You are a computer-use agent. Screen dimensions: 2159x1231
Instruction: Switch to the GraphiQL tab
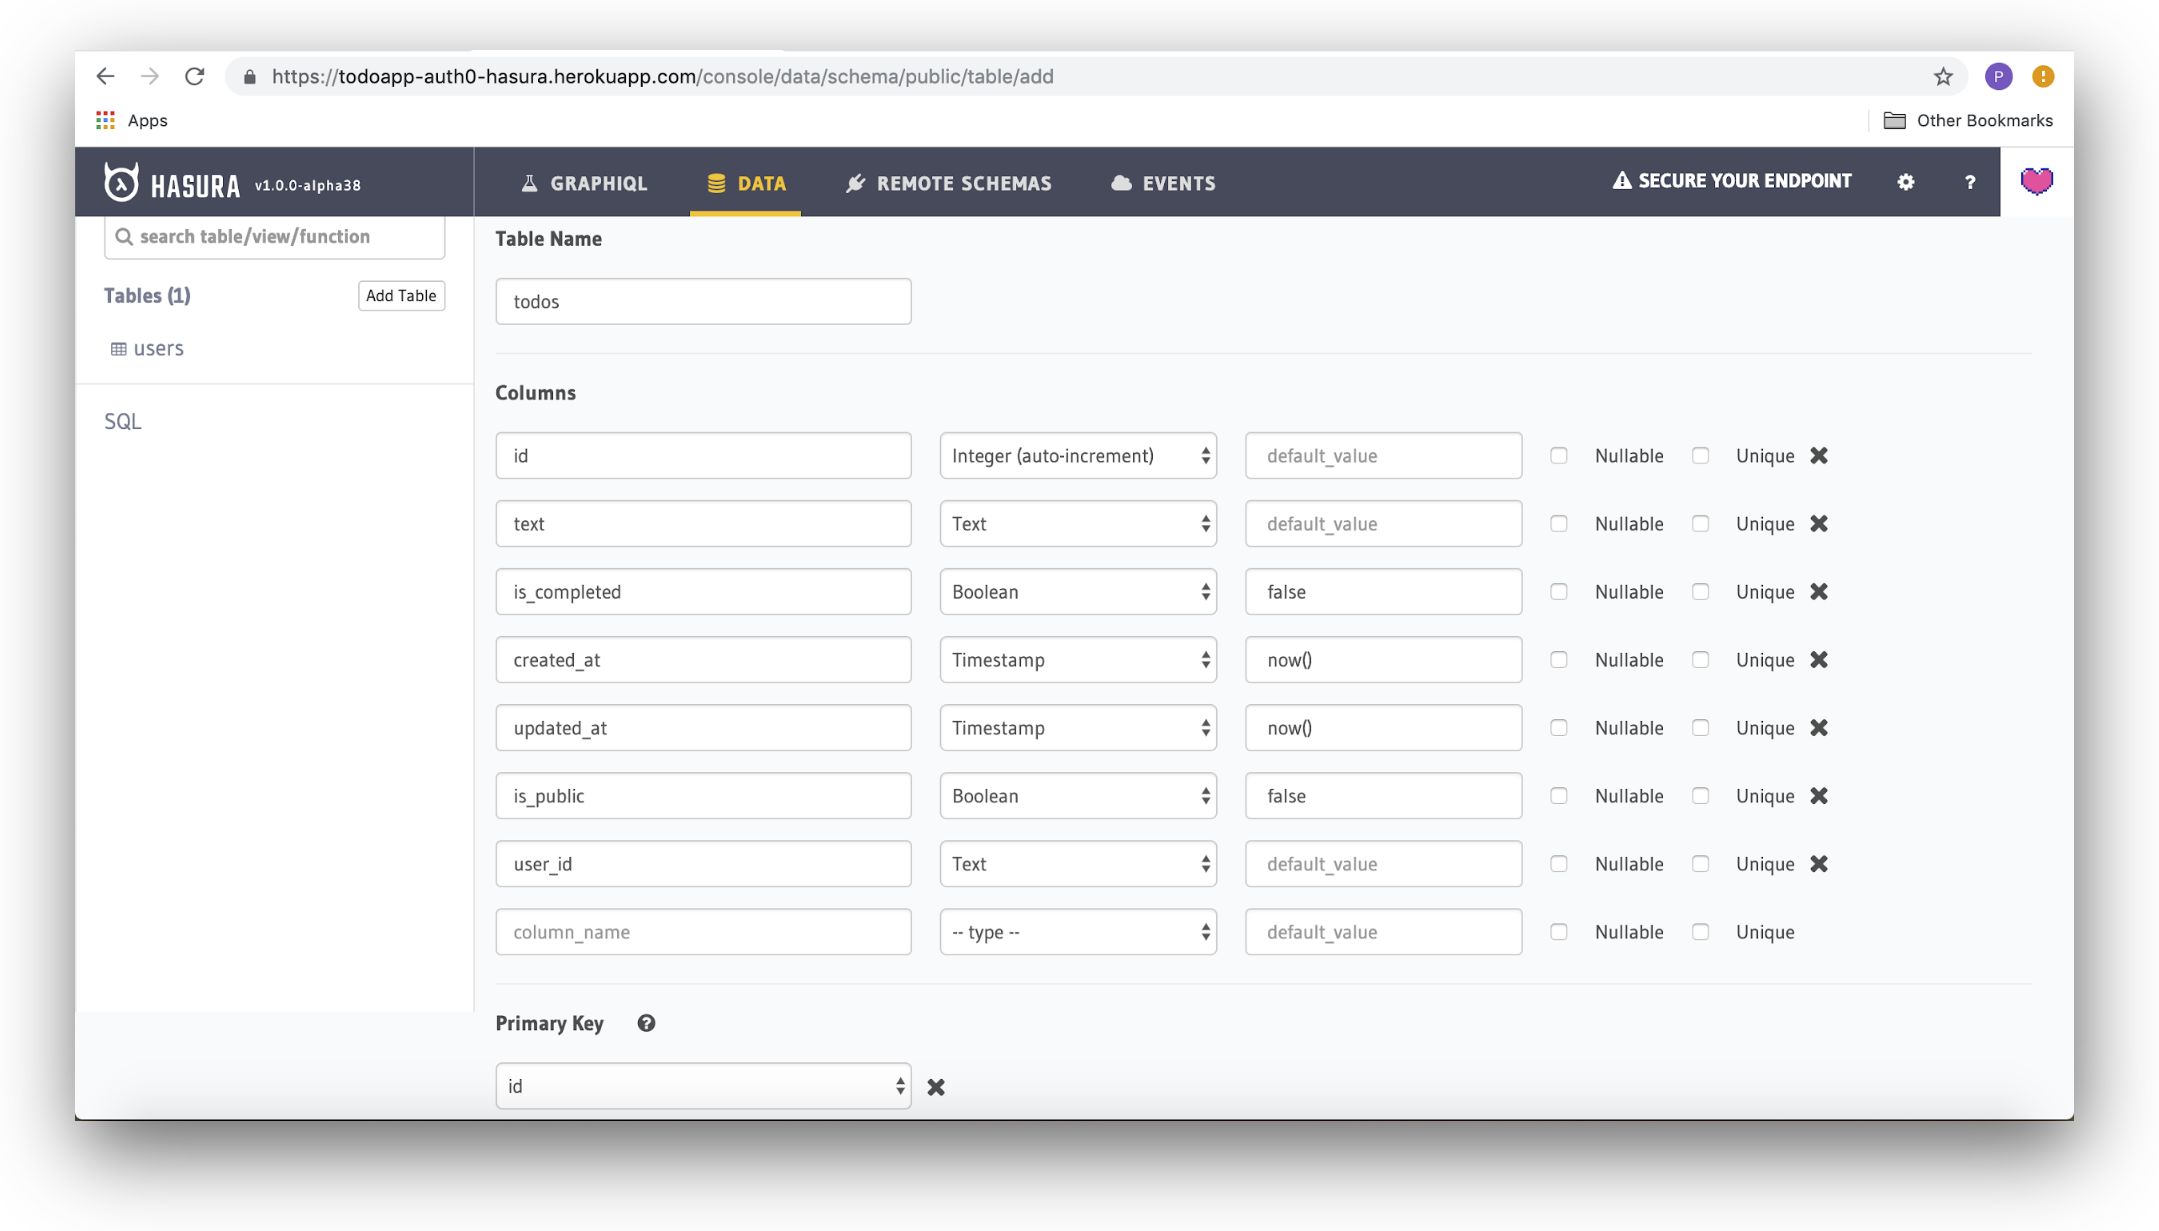pyautogui.click(x=584, y=183)
